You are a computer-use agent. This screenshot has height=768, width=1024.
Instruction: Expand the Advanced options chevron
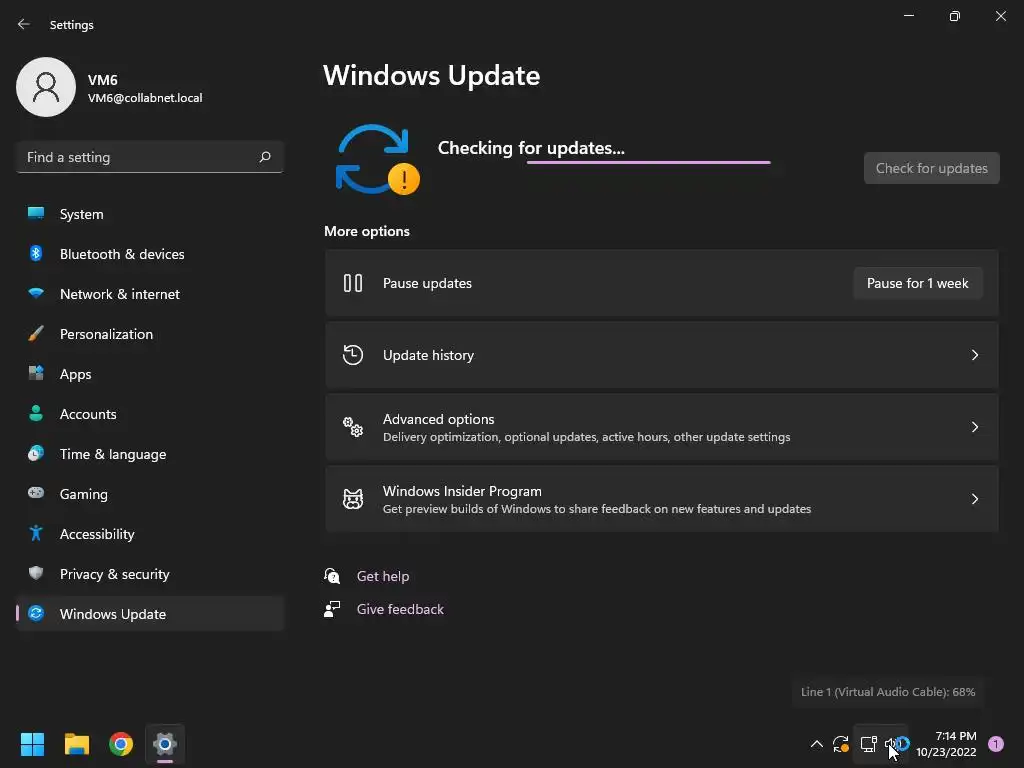click(x=974, y=427)
